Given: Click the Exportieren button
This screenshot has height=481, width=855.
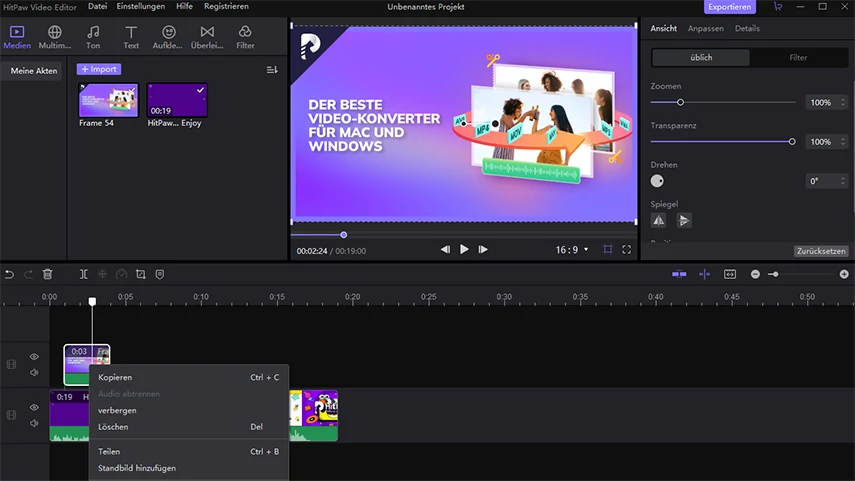Looking at the screenshot, I should click(730, 7).
